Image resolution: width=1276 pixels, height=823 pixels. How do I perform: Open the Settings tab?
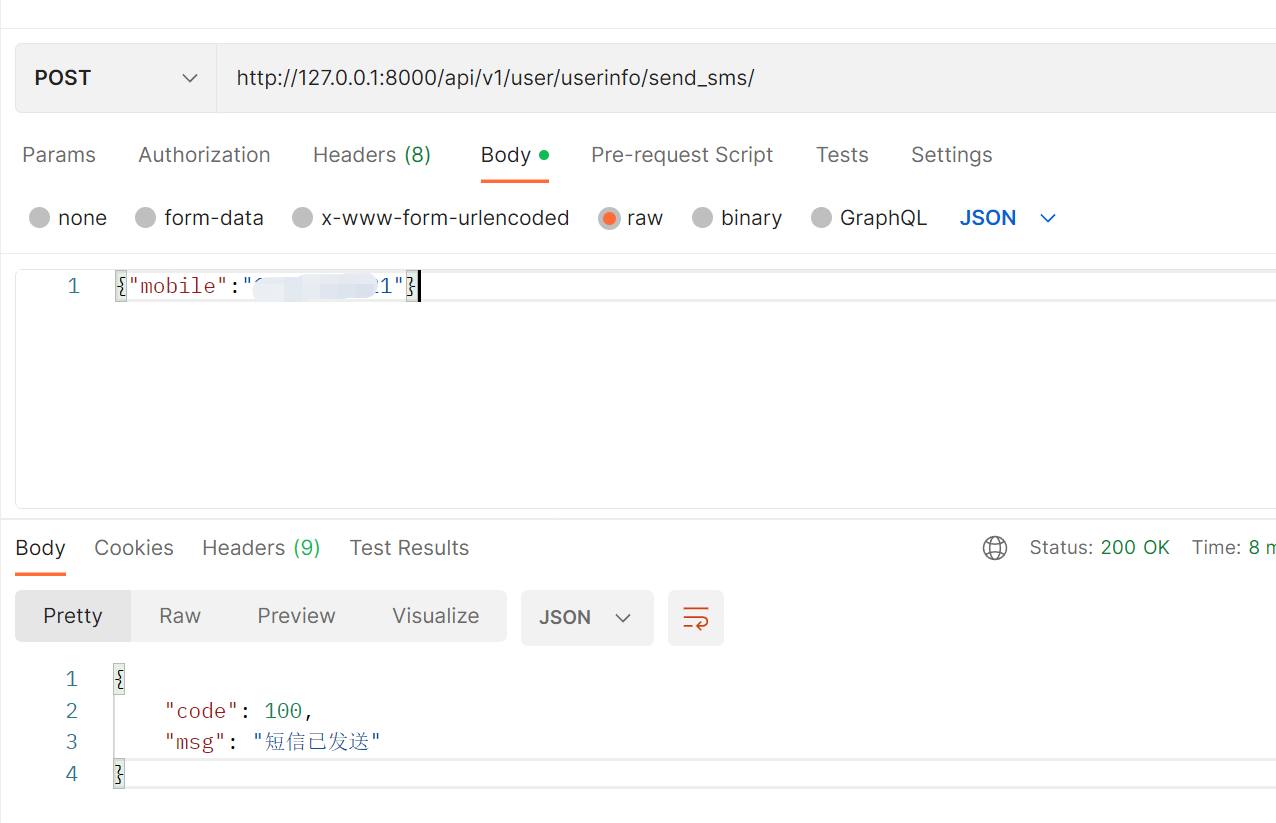click(952, 155)
